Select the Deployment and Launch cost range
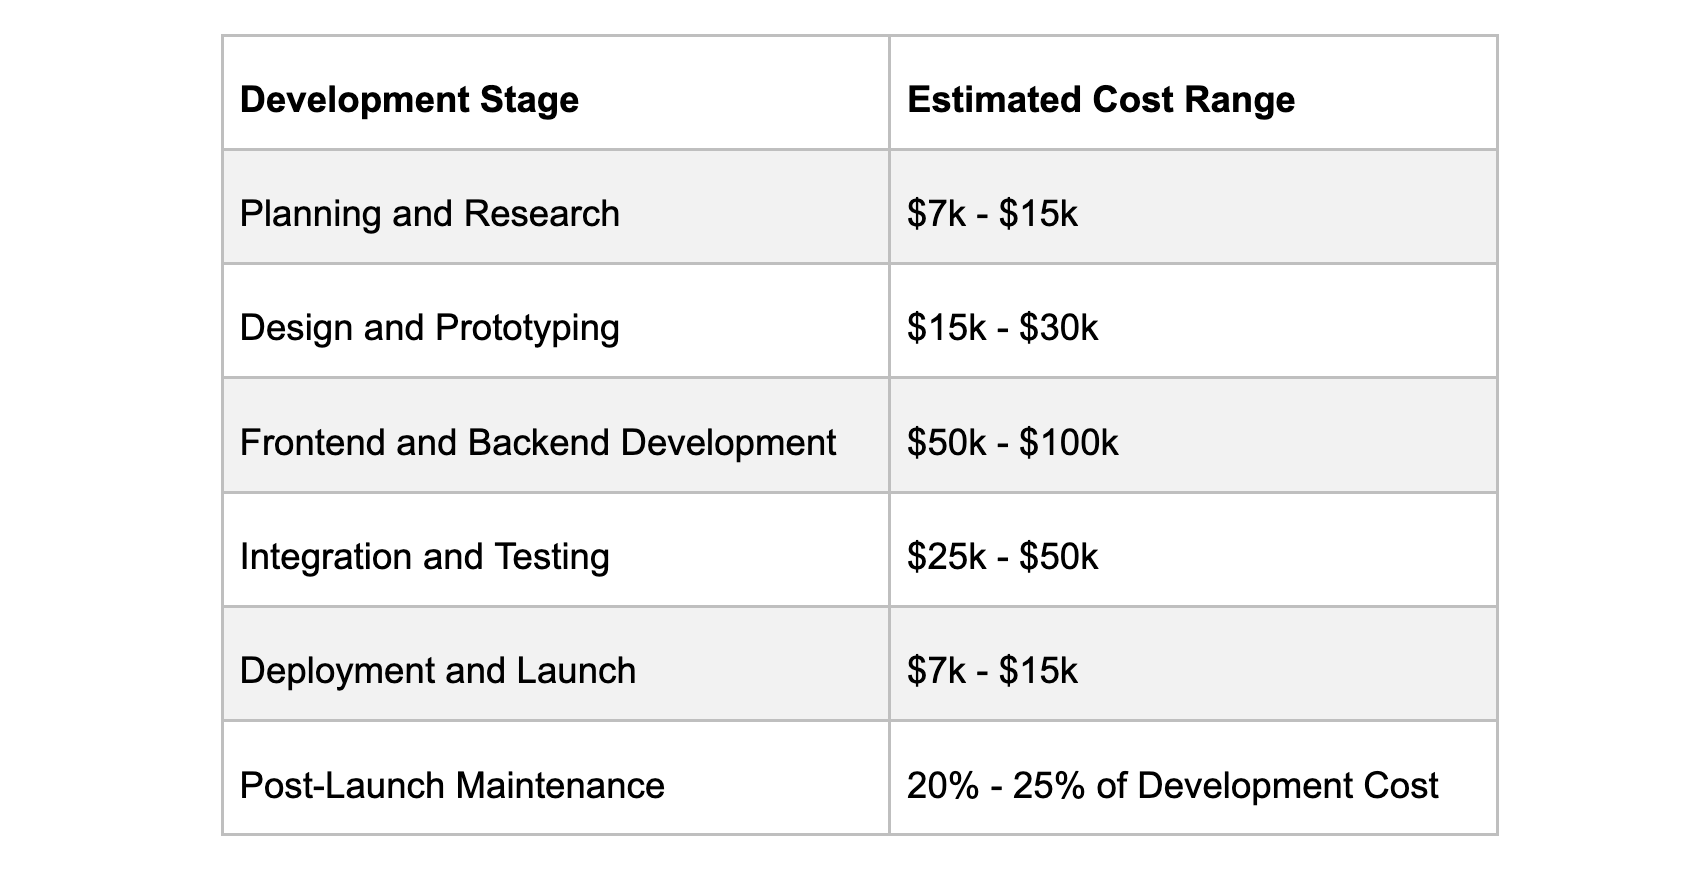This screenshot has width=1700, height=870. point(992,671)
